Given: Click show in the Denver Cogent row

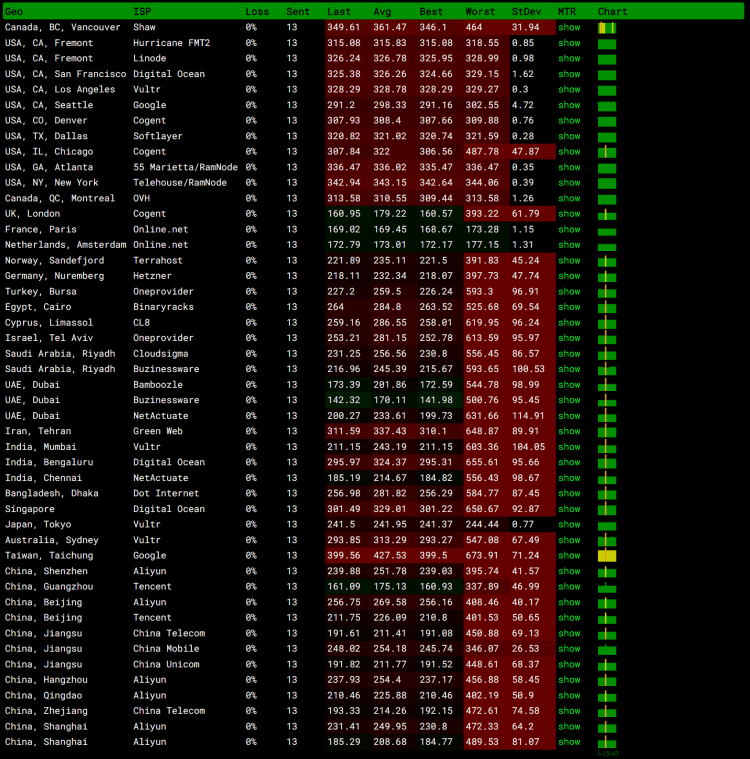Looking at the screenshot, I should coord(569,121).
